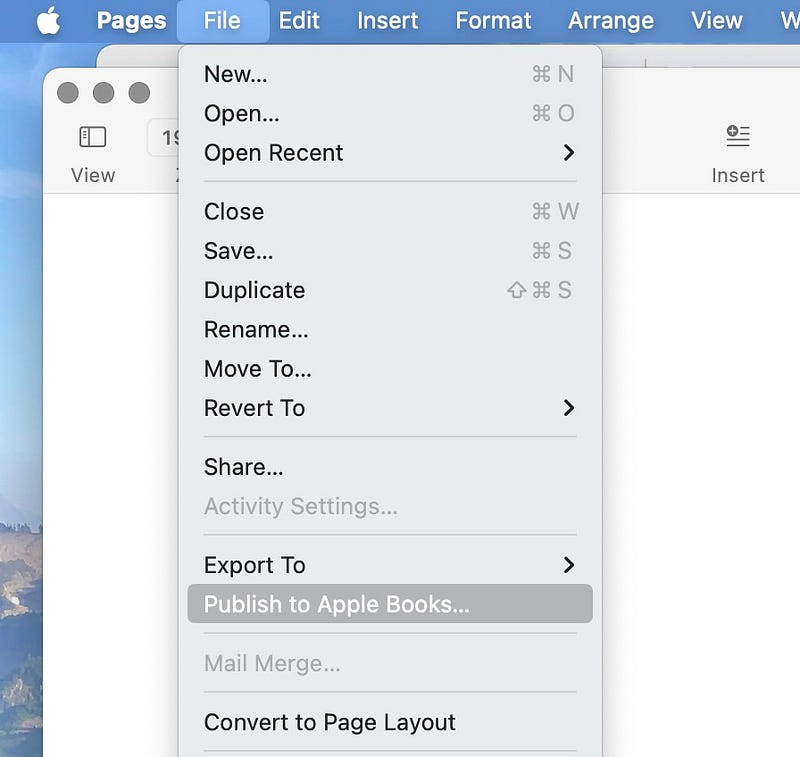800x757 pixels.
Task: Open the Edit menu
Action: coord(299,21)
